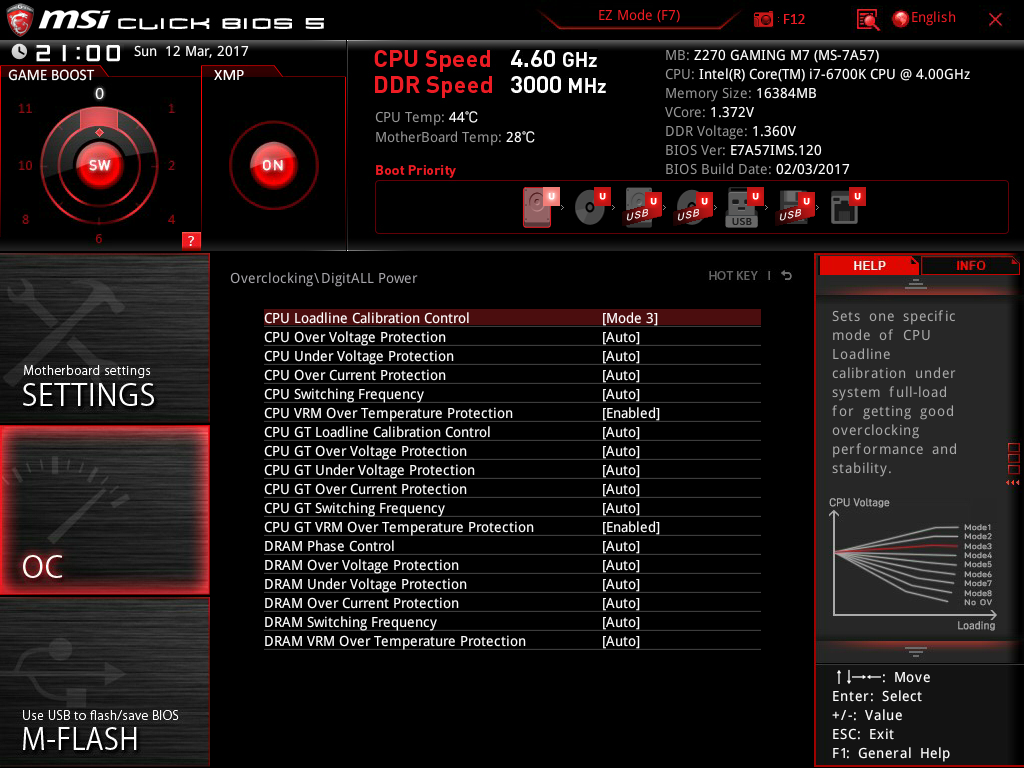
Task: Click the Boot Priority heading
Action: coord(415,170)
